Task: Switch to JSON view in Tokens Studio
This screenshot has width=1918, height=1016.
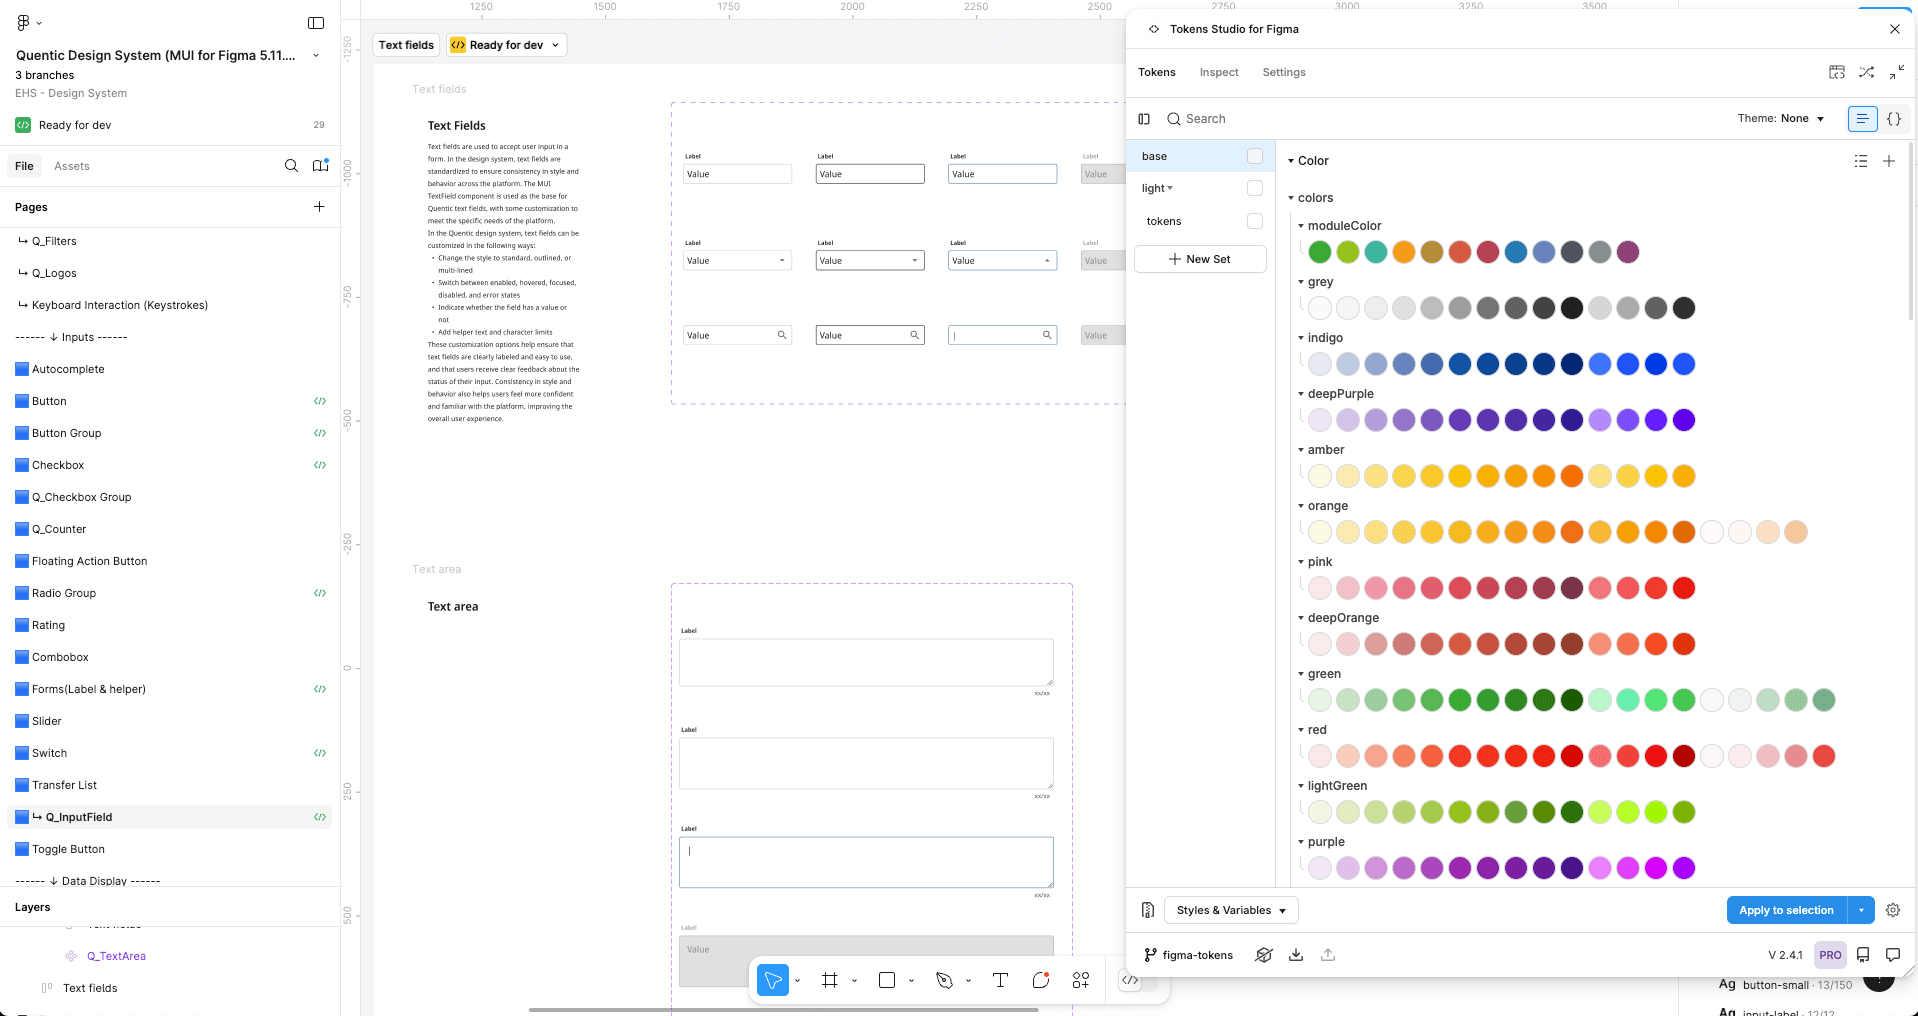Action: pyautogui.click(x=1893, y=119)
